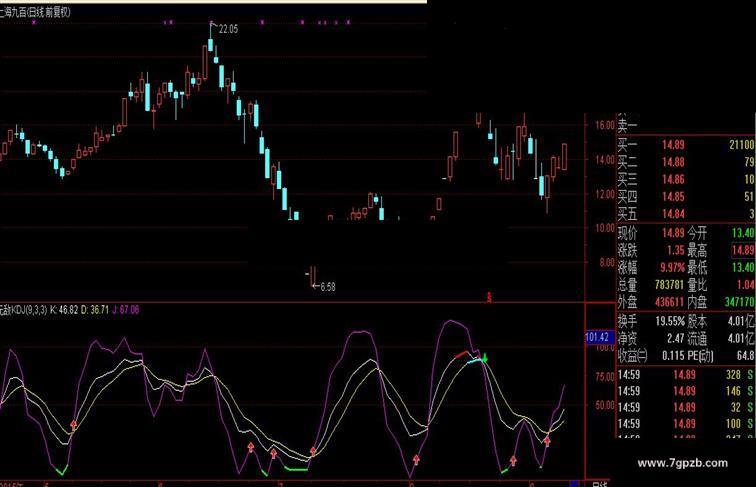Screen dimensions: 756x487
Task: Click the 现价 14.89 current price
Action: click(x=673, y=233)
